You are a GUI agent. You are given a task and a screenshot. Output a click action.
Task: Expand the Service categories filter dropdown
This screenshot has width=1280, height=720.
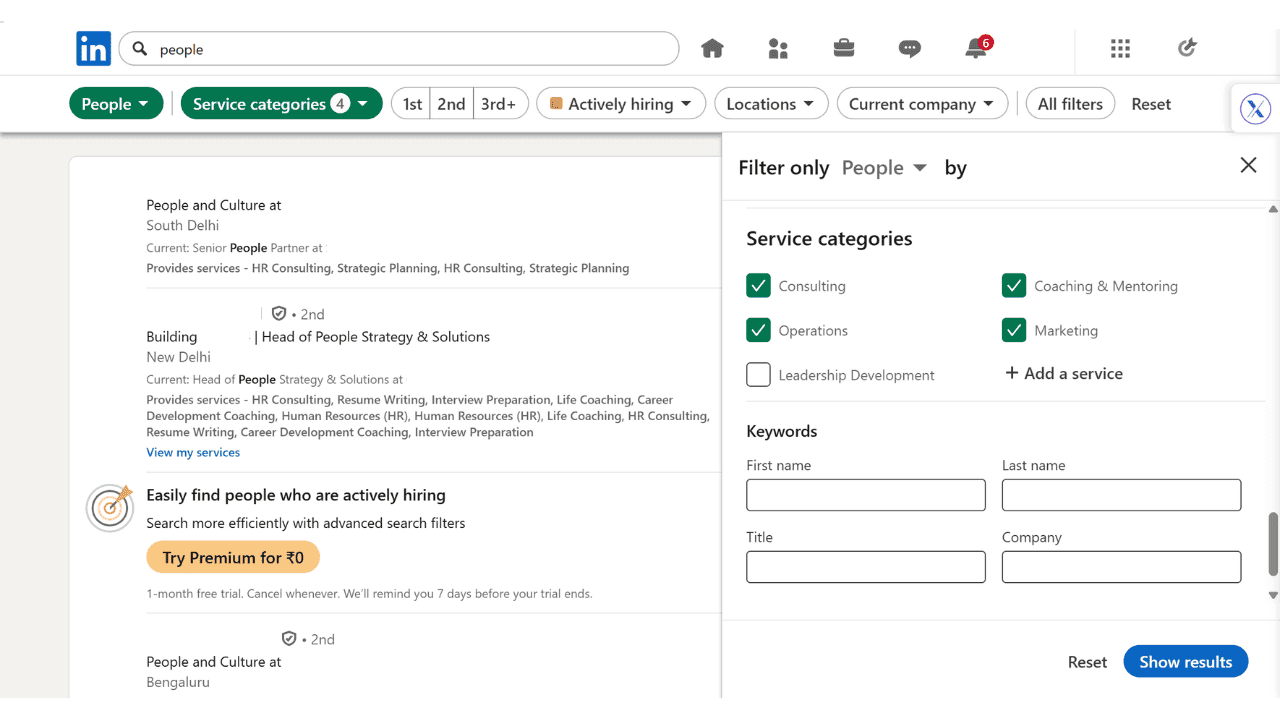tap(281, 104)
